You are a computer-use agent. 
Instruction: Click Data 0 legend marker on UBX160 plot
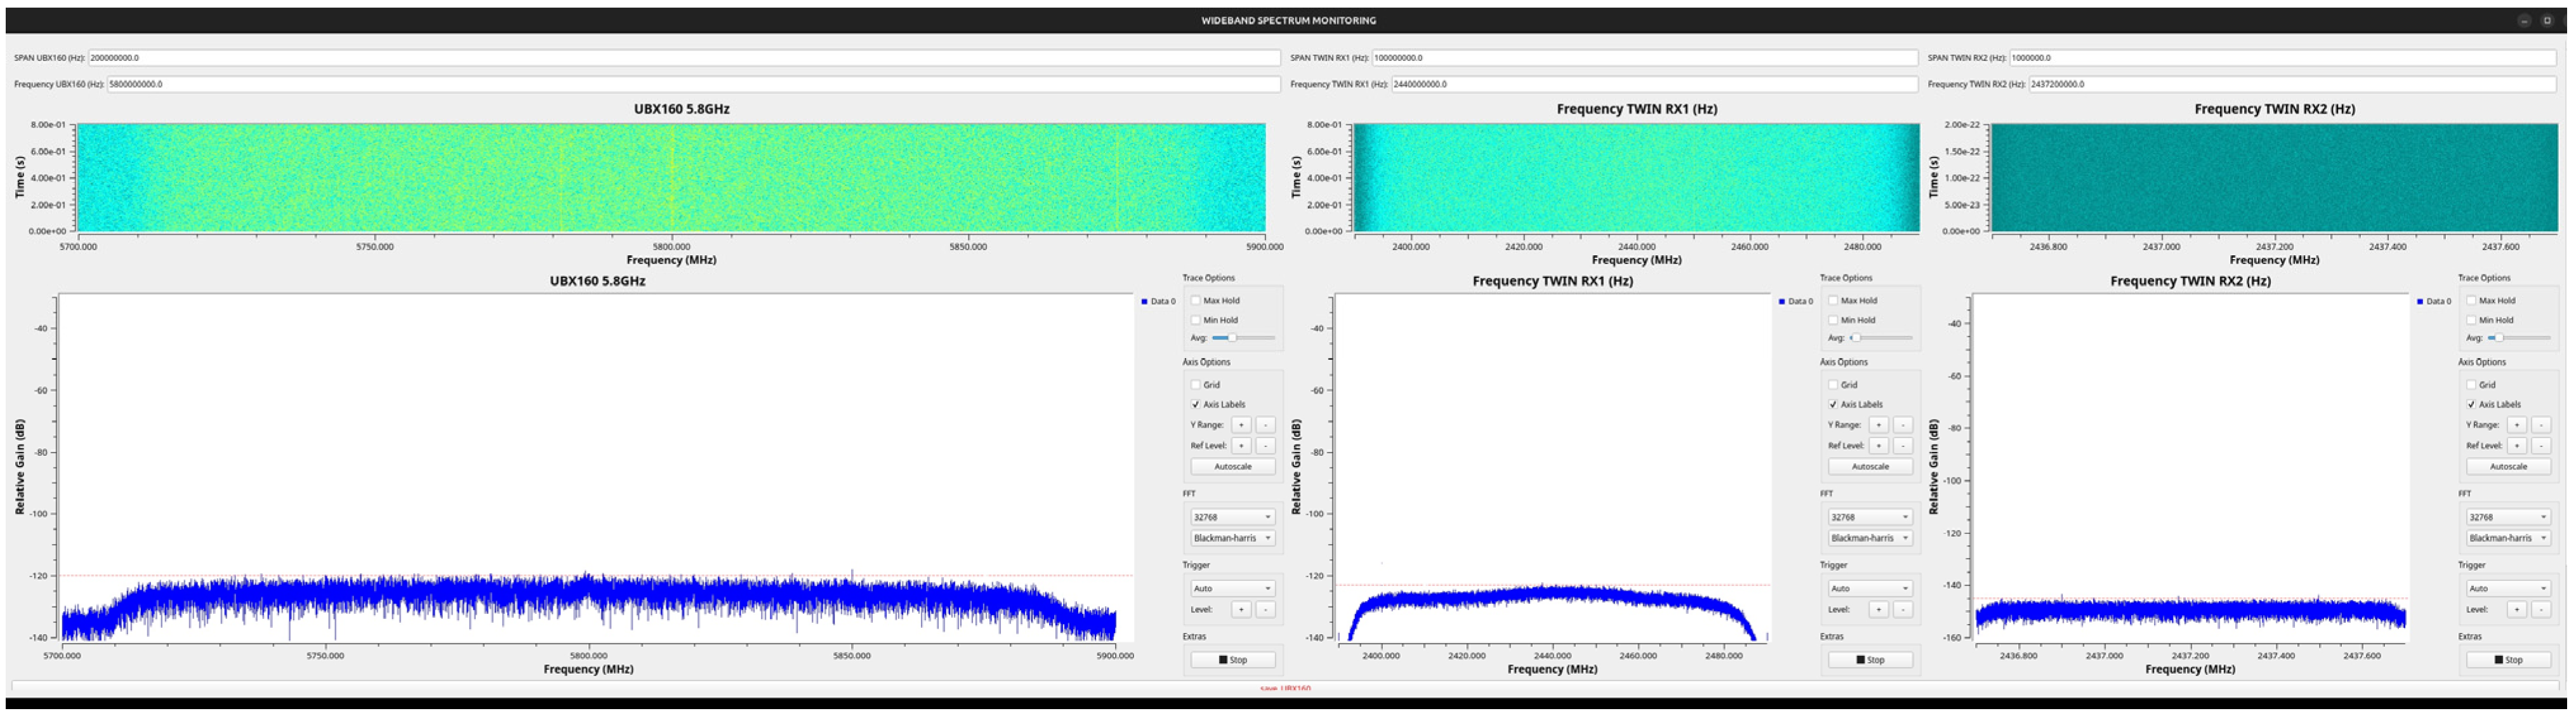pyautogui.click(x=1144, y=301)
